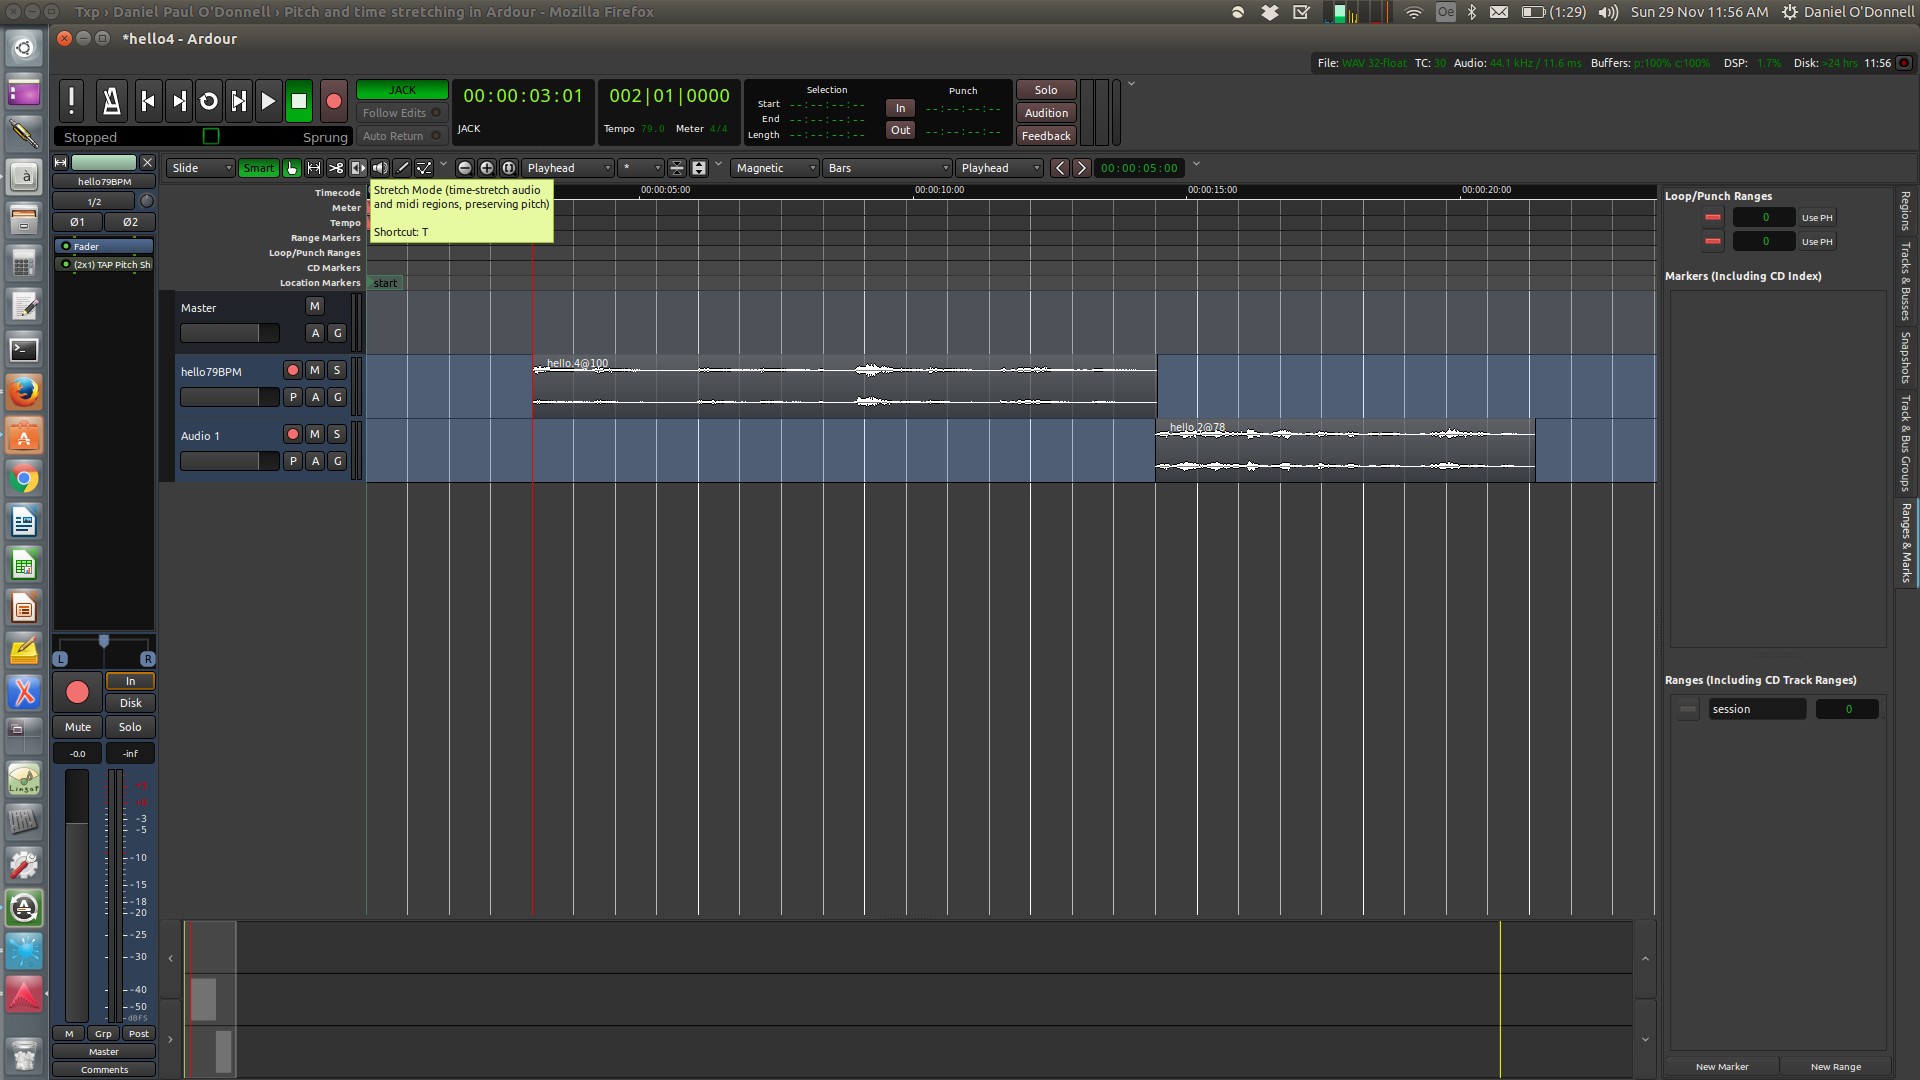Viewport: 1920px width, 1080px height.
Task: Click the New Marker button
Action: pyautogui.click(x=1722, y=1066)
